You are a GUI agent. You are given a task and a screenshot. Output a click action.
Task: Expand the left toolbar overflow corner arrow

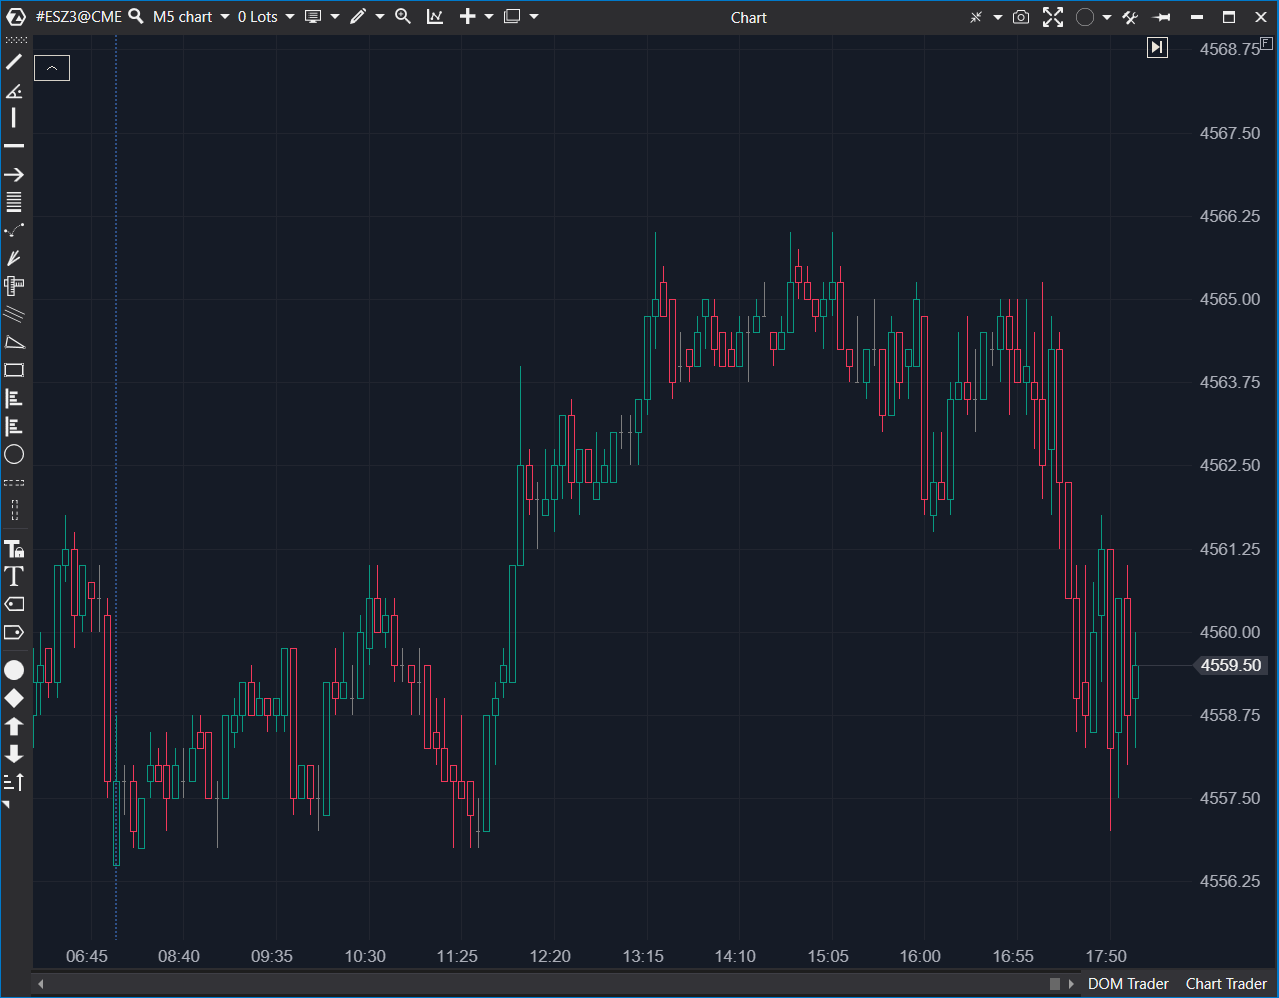pyautogui.click(x=6, y=805)
